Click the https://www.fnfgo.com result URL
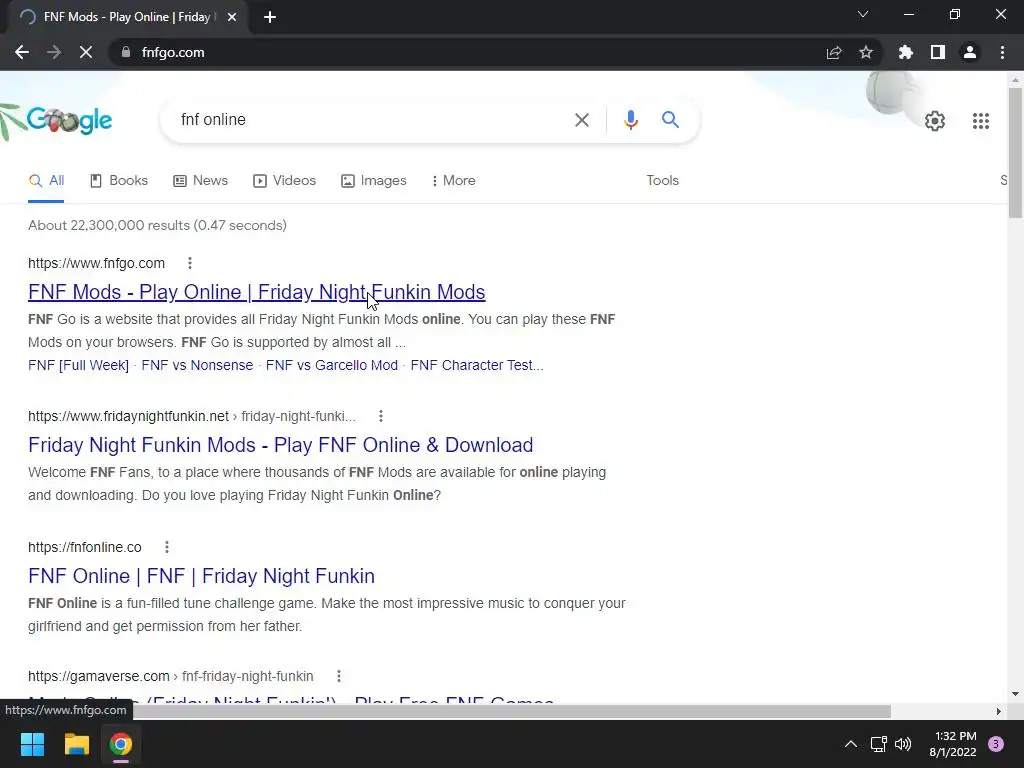Image resolution: width=1024 pixels, height=768 pixels. (97, 263)
